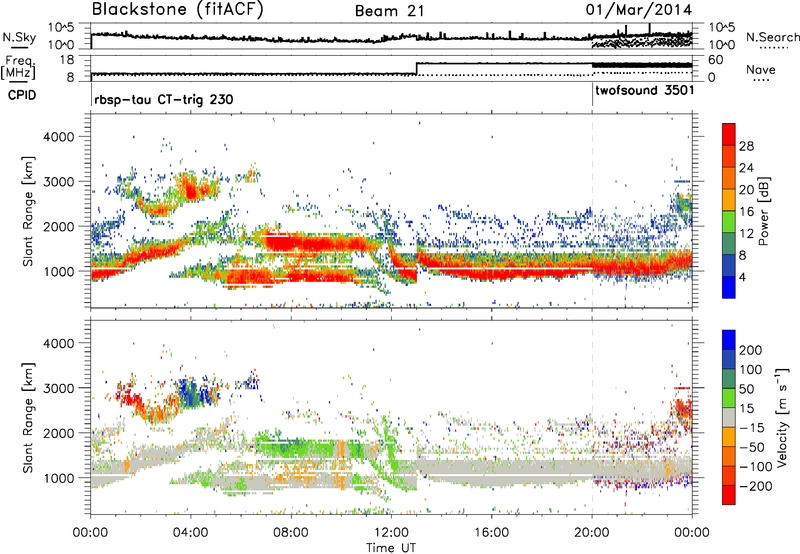Click the 'N.Search' legend label
Image resolution: width=800 pixels, height=554 pixels.
(x=772, y=37)
